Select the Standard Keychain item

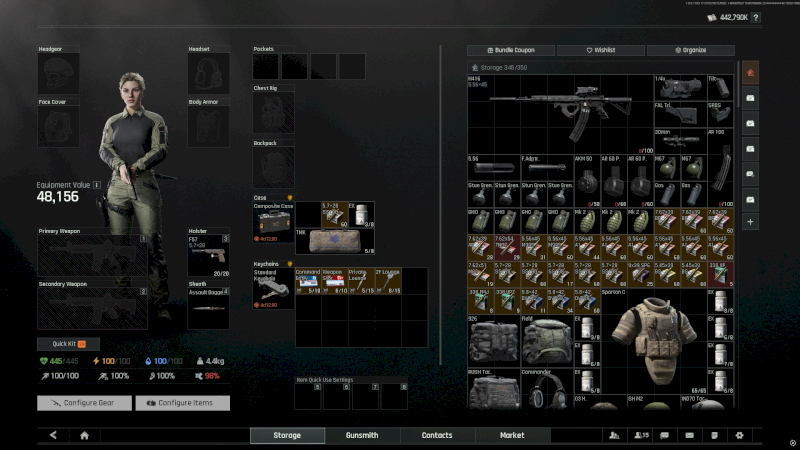(x=273, y=289)
